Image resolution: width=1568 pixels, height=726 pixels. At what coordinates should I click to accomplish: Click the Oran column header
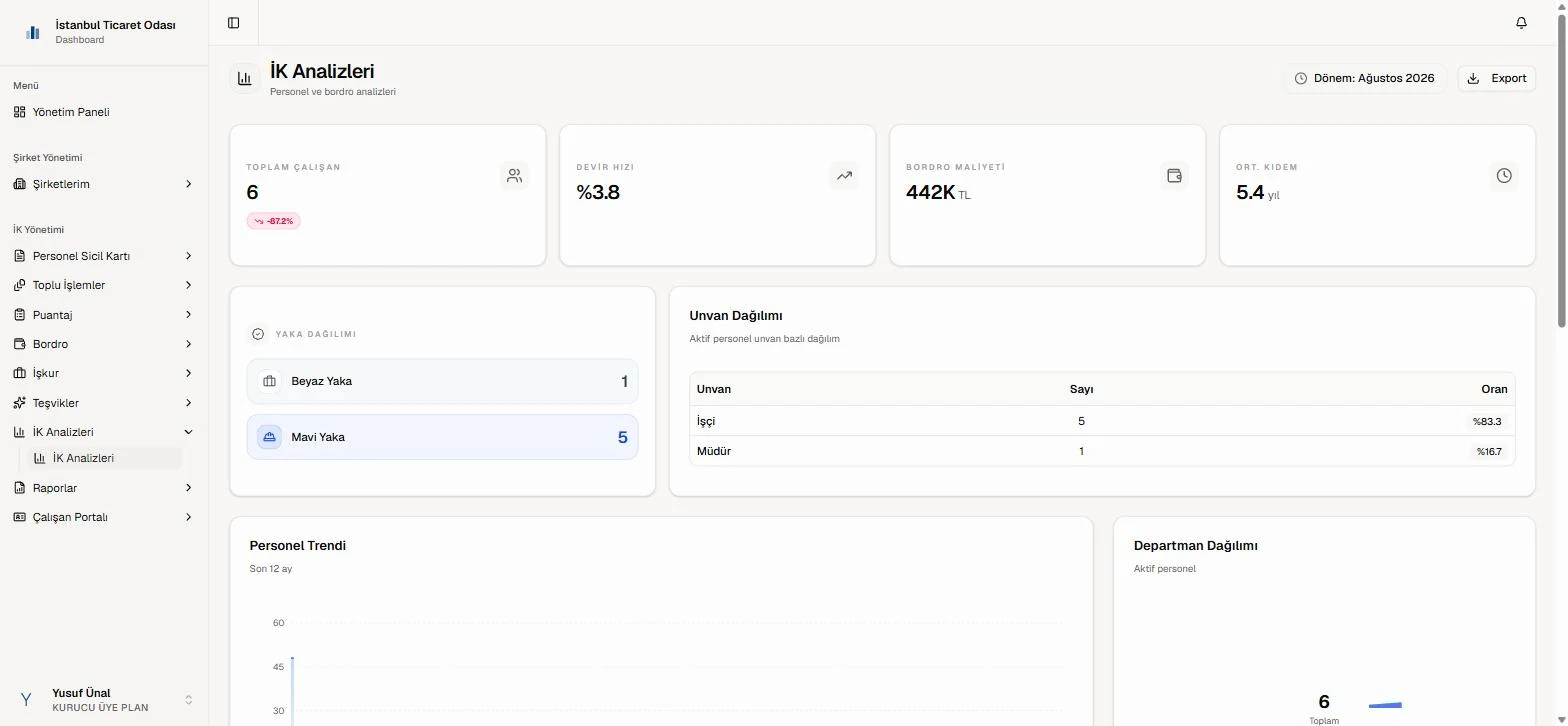pos(1494,389)
